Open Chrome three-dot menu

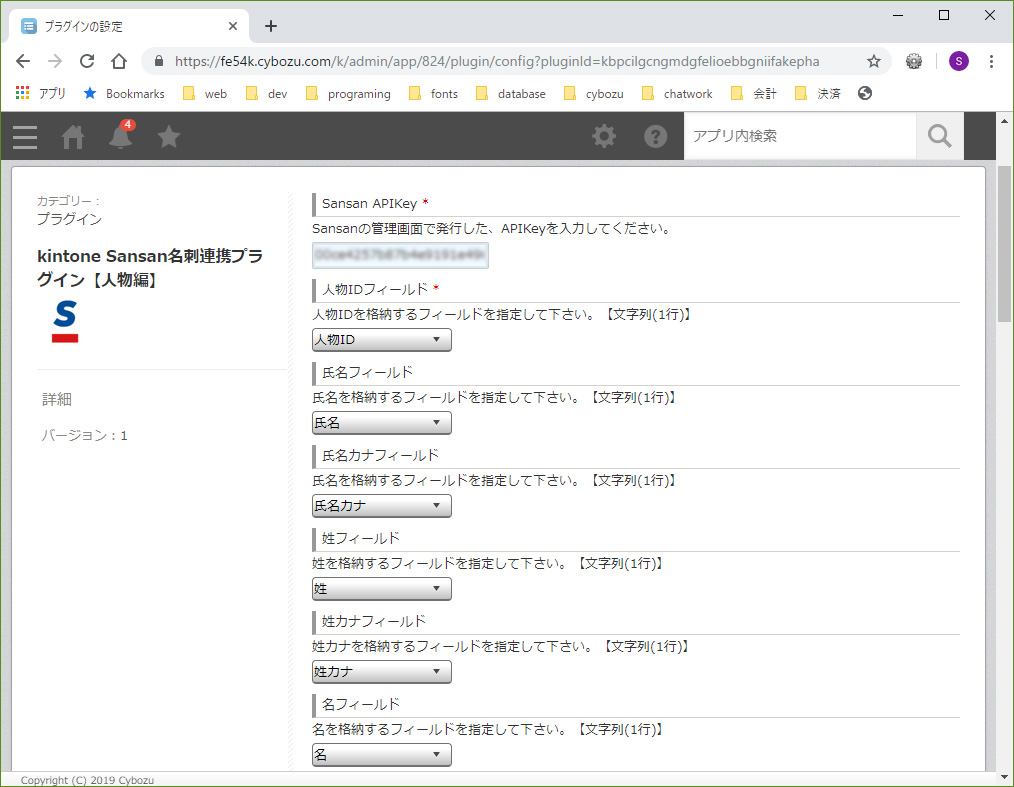991,61
